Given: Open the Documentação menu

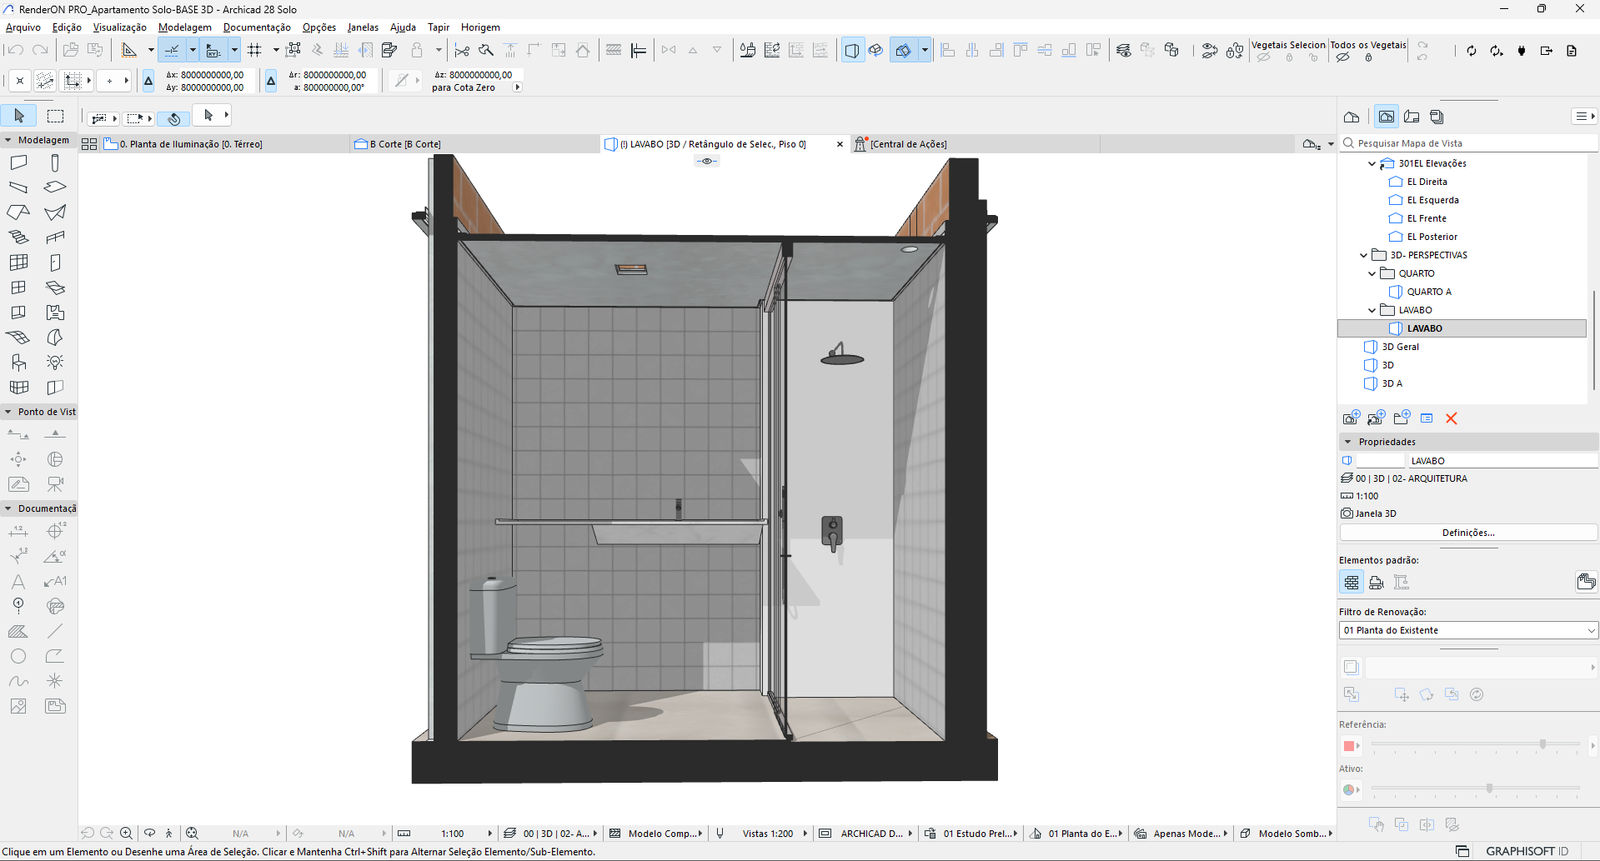Looking at the screenshot, I should (257, 27).
